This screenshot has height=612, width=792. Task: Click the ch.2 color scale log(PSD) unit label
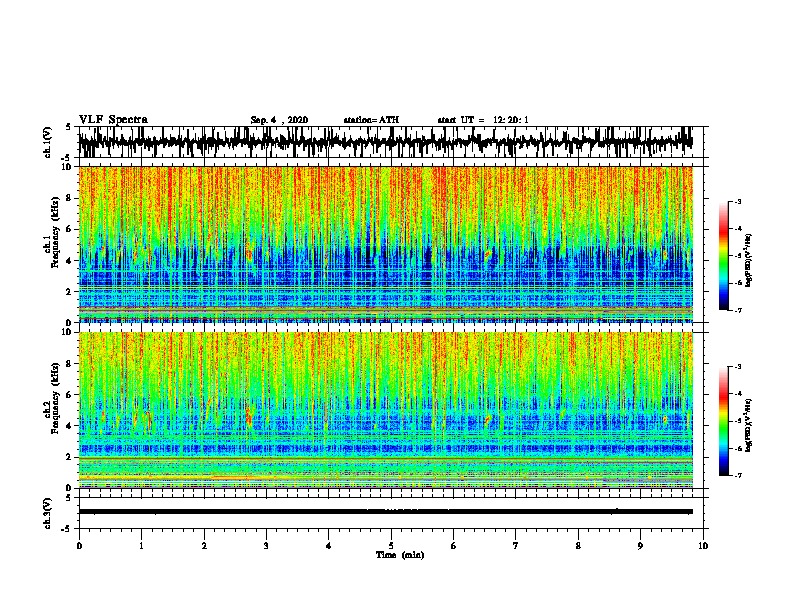click(749, 425)
